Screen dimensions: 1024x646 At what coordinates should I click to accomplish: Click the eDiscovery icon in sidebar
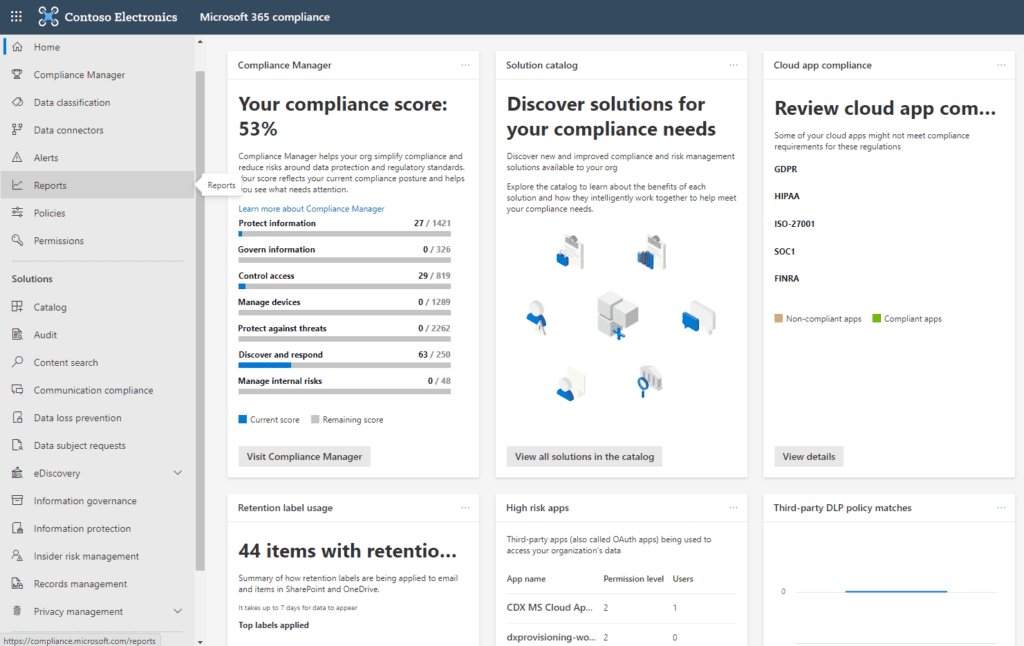(18, 473)
